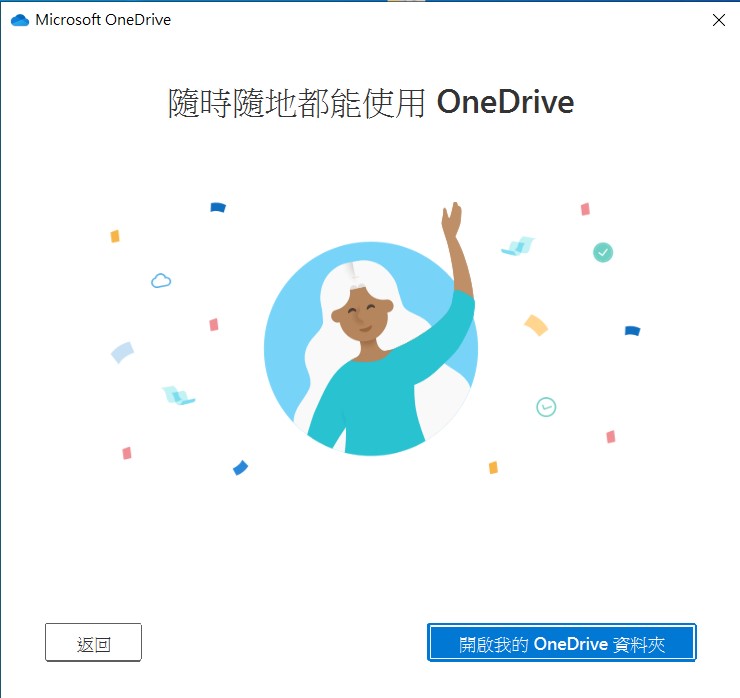Click the raised hand of the woman
740x698 pixels.
[451, 218]
